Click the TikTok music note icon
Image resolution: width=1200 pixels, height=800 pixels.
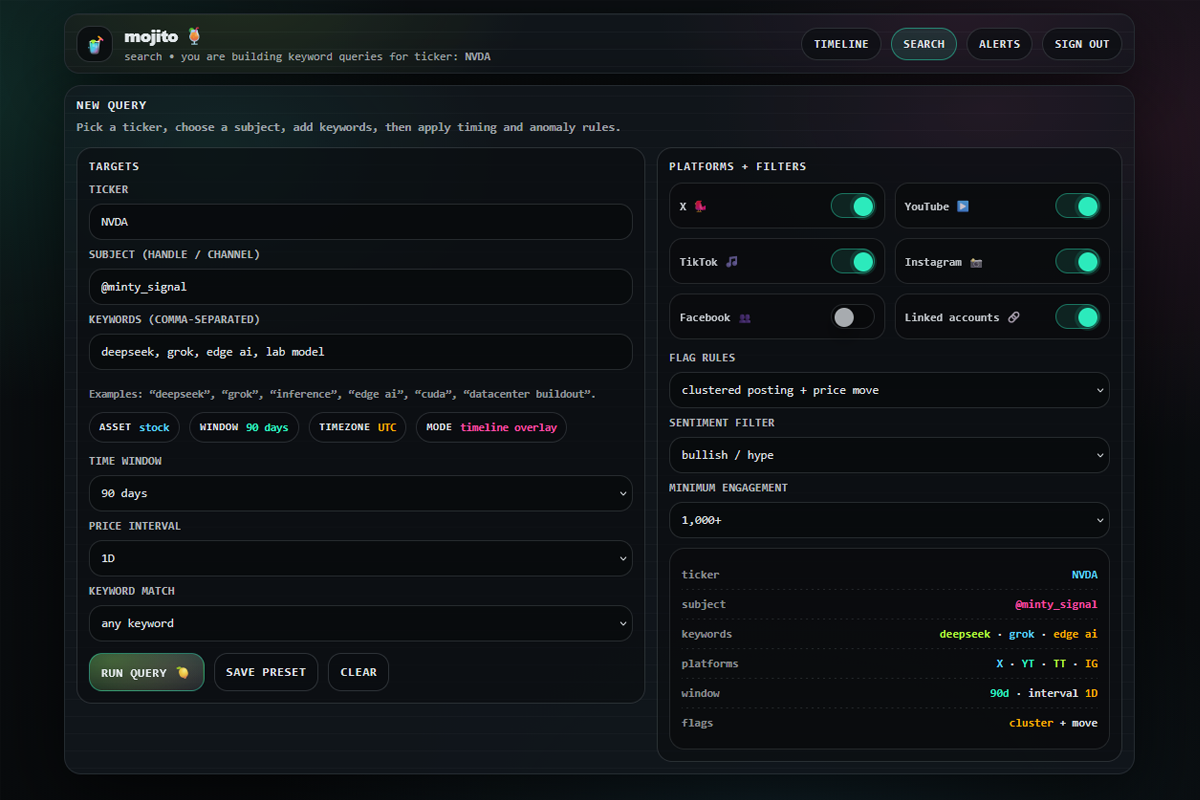[x=732, y=262]
